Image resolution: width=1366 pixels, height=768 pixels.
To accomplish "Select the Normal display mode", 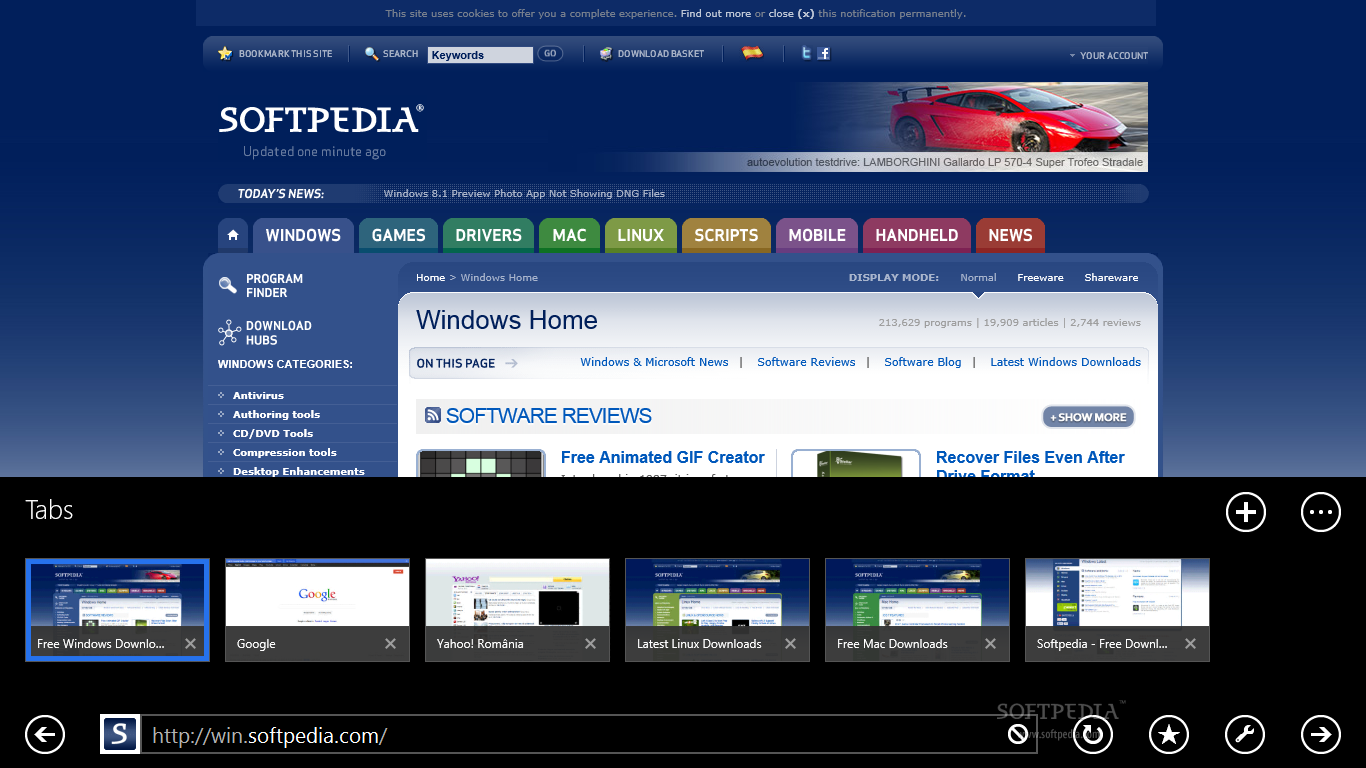I will coord(978,277).
